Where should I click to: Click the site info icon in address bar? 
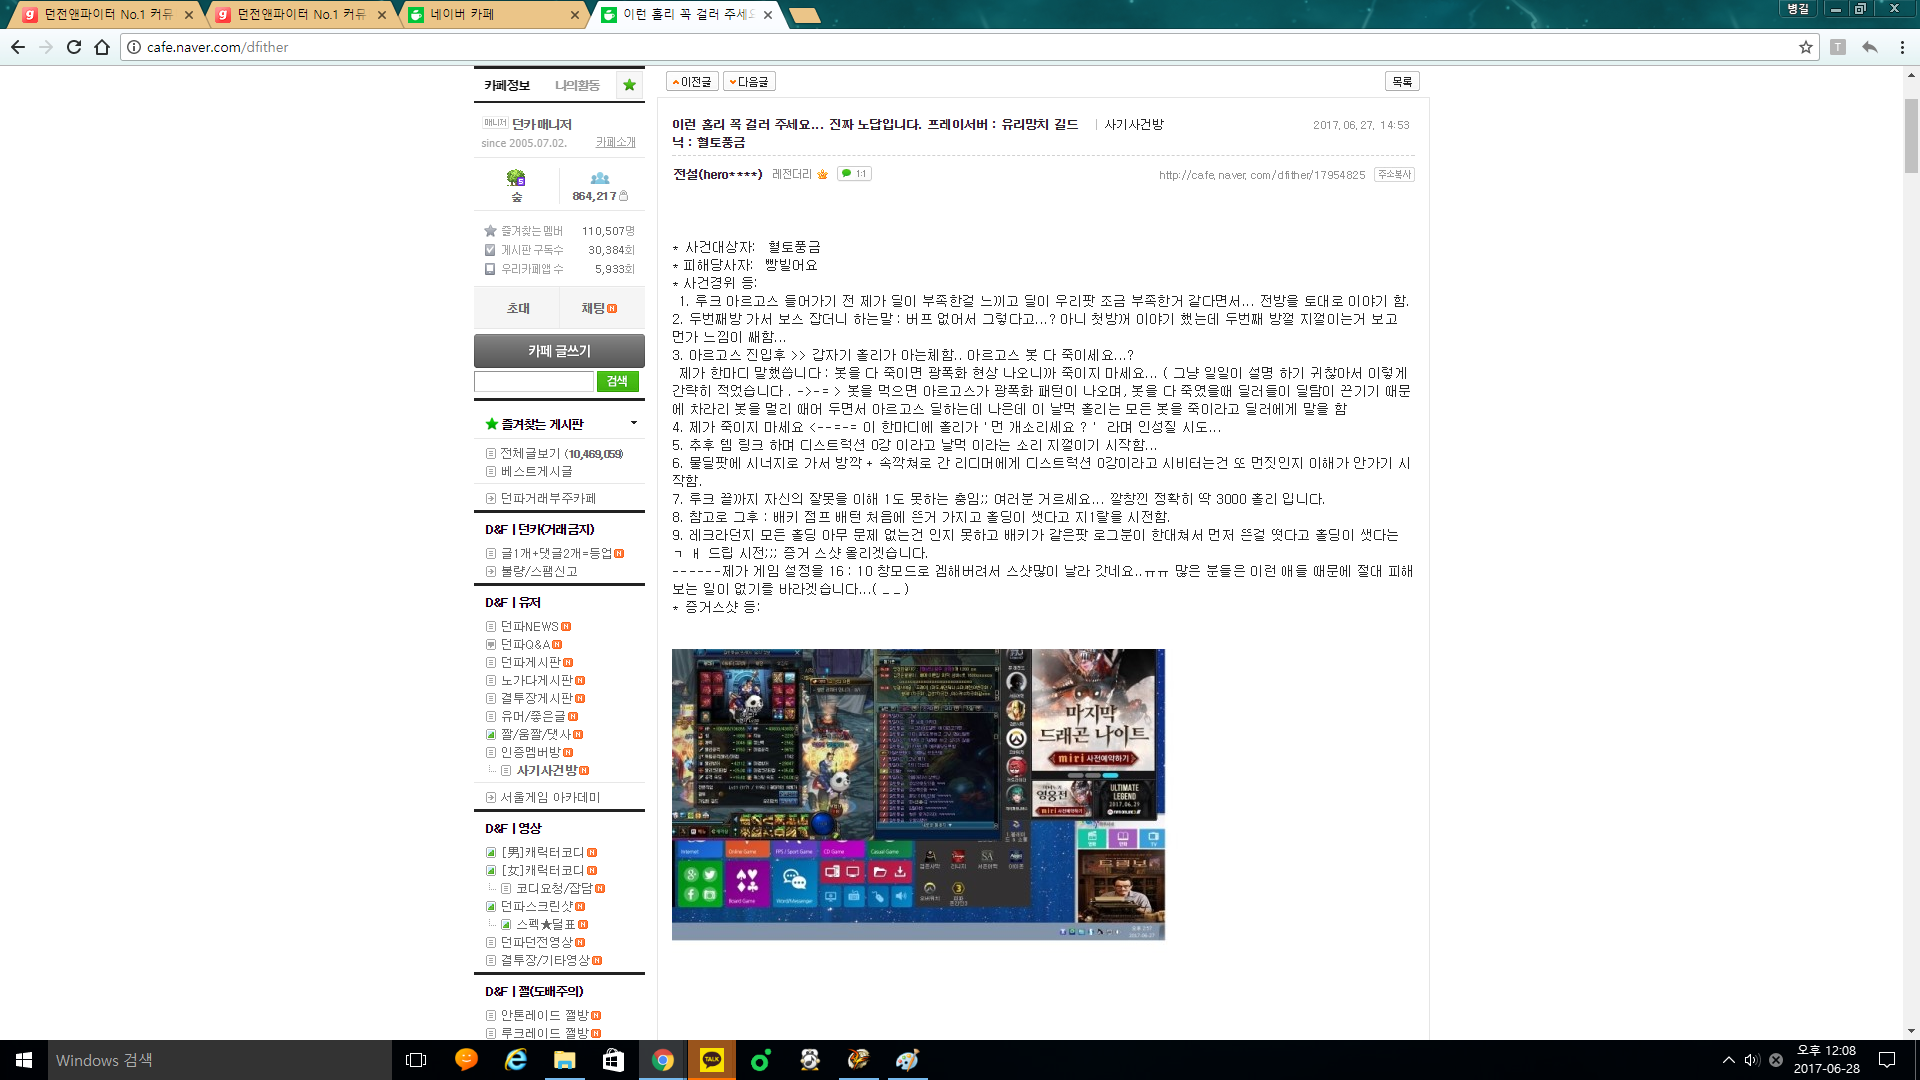[x=133, y=47]
